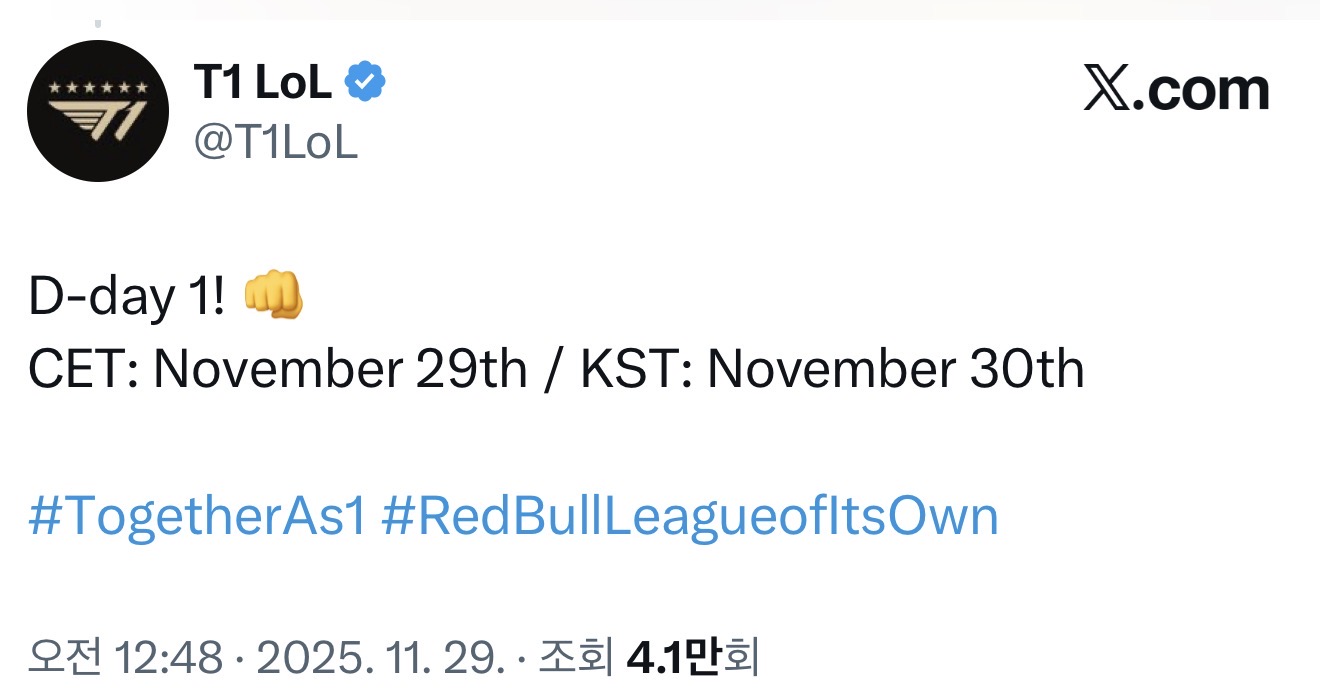Open the T1 LoL display name

pyautogui.click(x=263, y=84)
